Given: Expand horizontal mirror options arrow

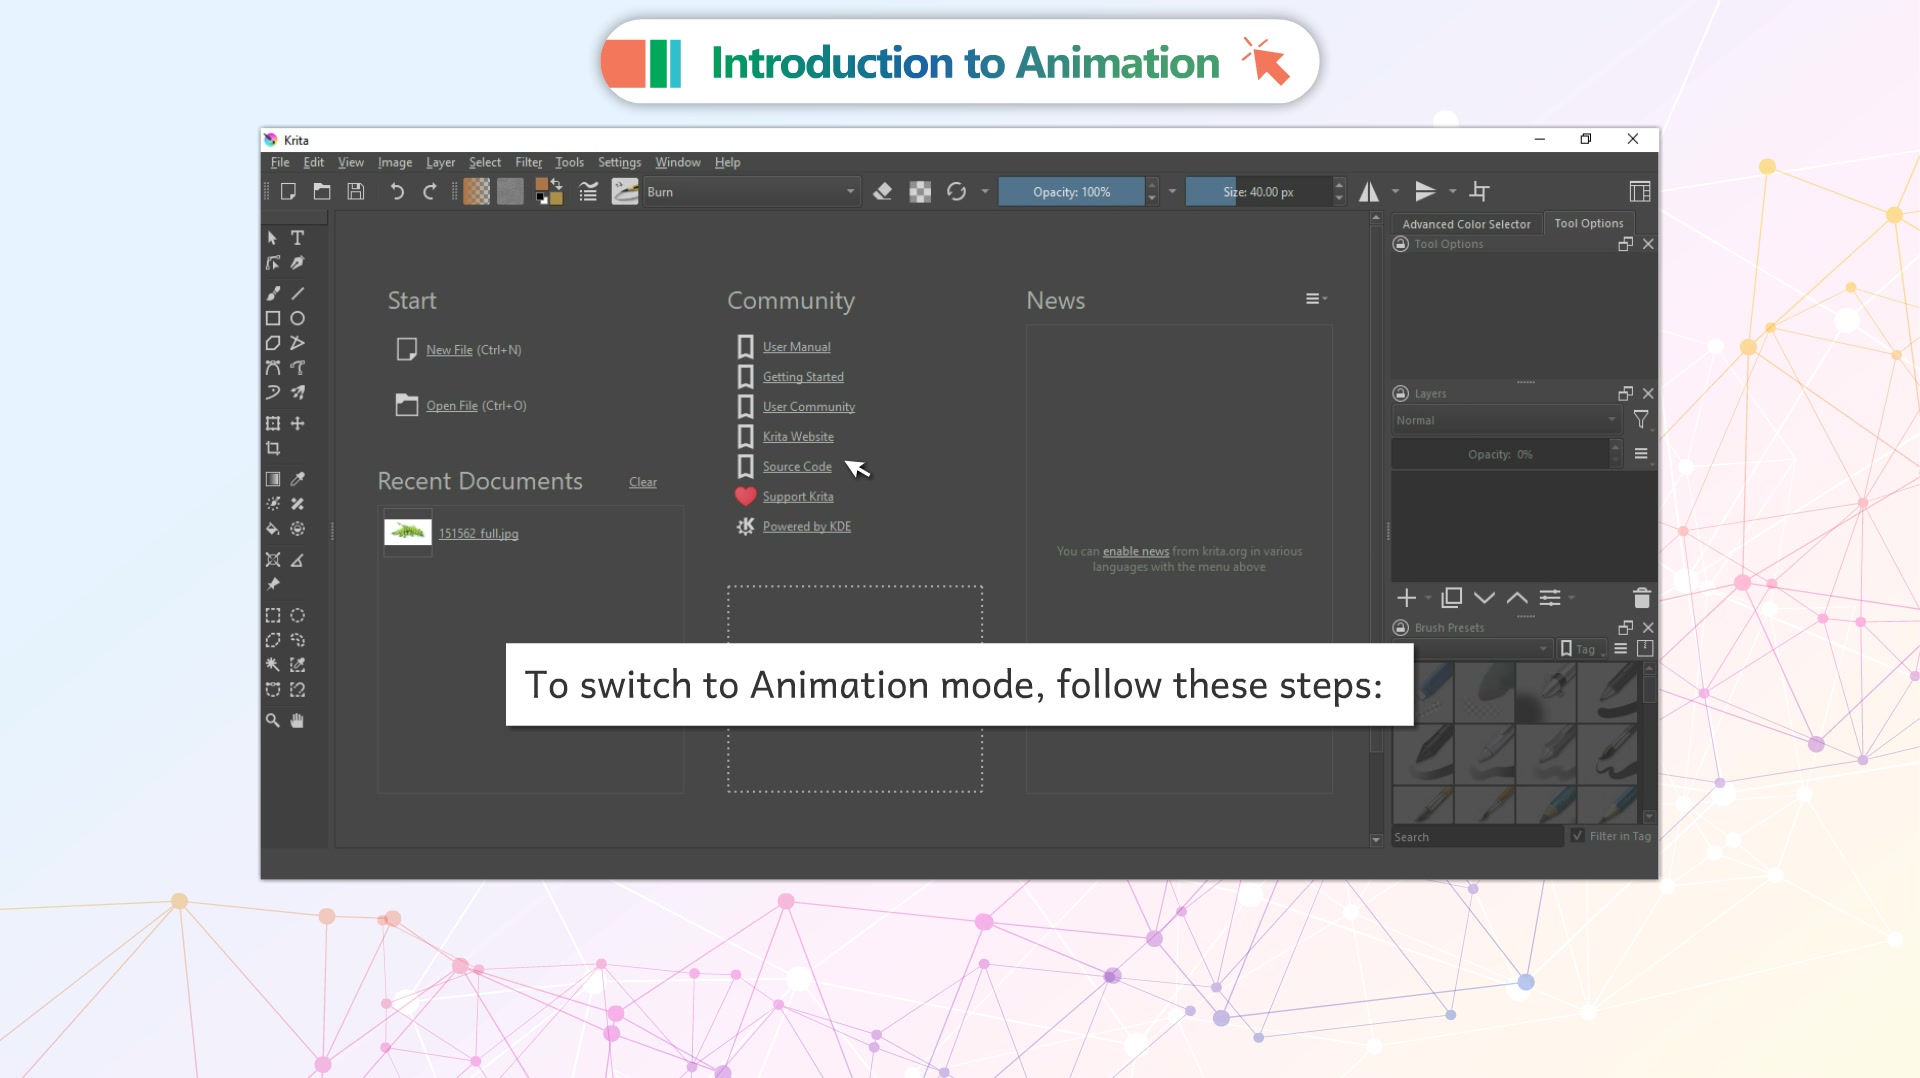Looking at the screenshot, I should pyautogui.click(x=1395, y=192).
